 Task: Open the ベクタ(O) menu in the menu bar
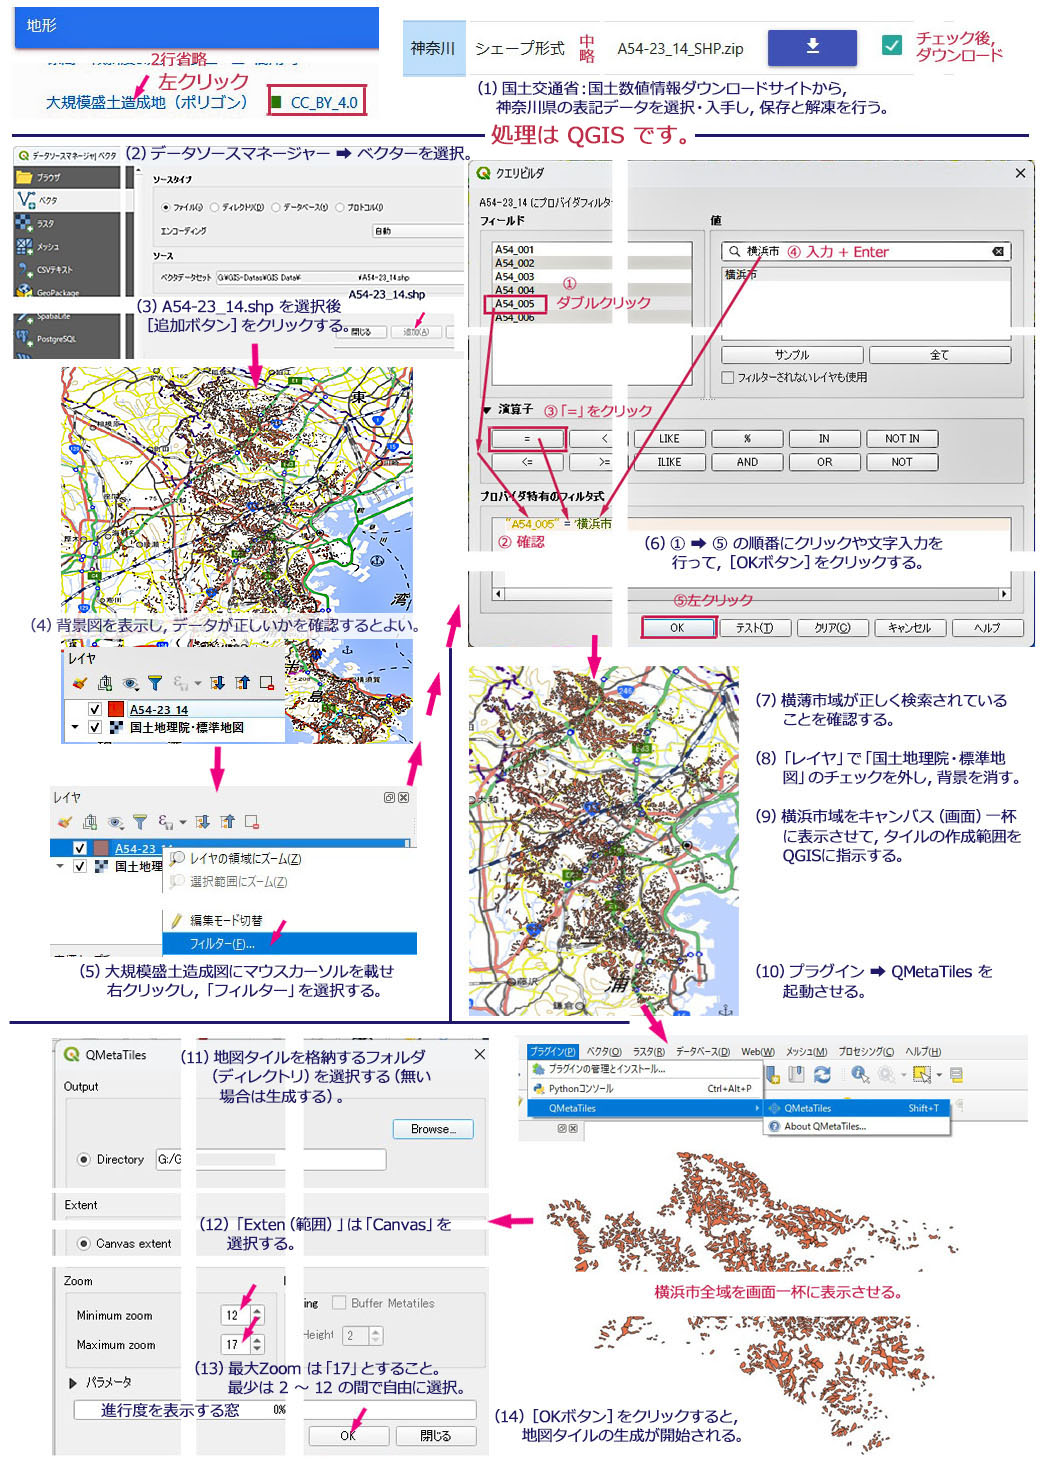[x=603, y=1052]
